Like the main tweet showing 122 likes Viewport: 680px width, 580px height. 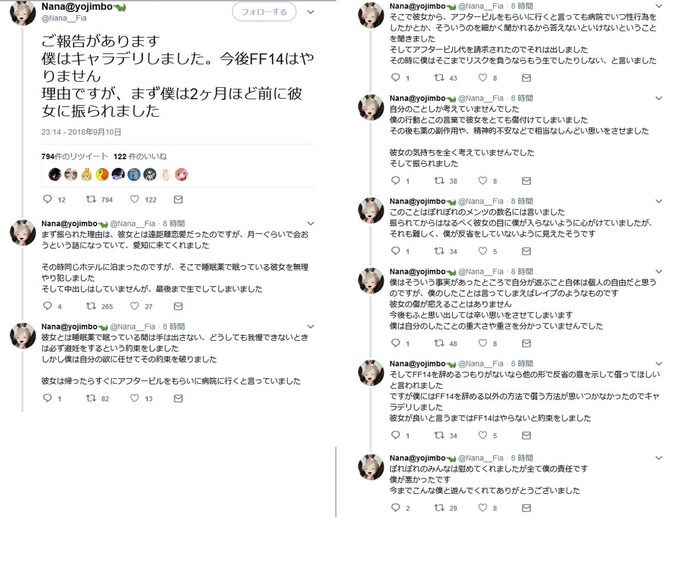134,199
